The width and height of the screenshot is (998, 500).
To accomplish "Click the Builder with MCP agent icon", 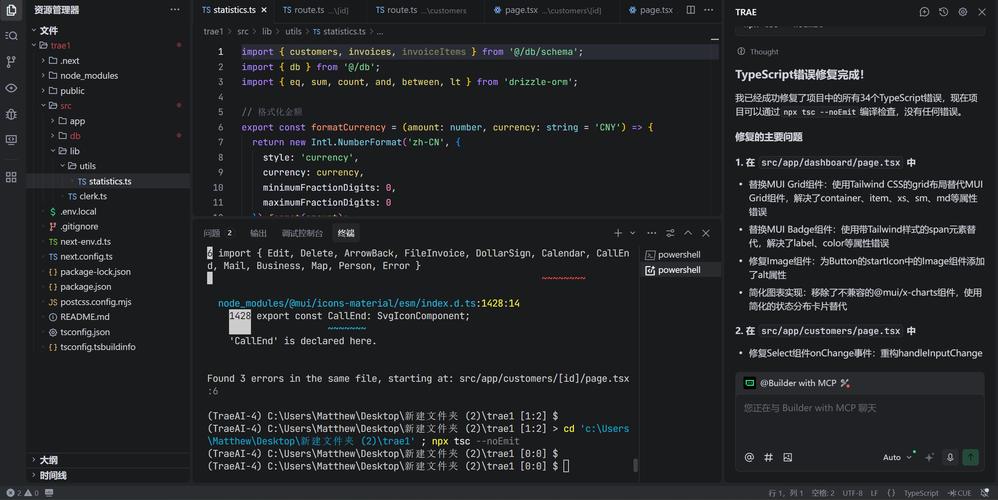I will click(750, 383).
